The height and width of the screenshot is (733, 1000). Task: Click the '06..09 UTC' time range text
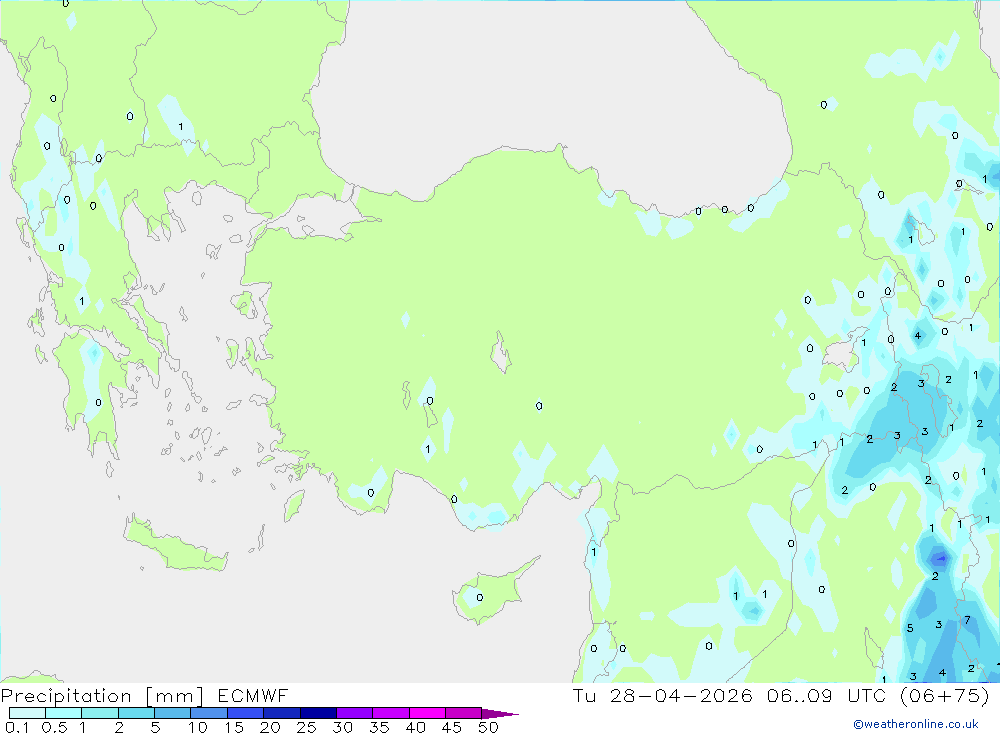point(827,695)
